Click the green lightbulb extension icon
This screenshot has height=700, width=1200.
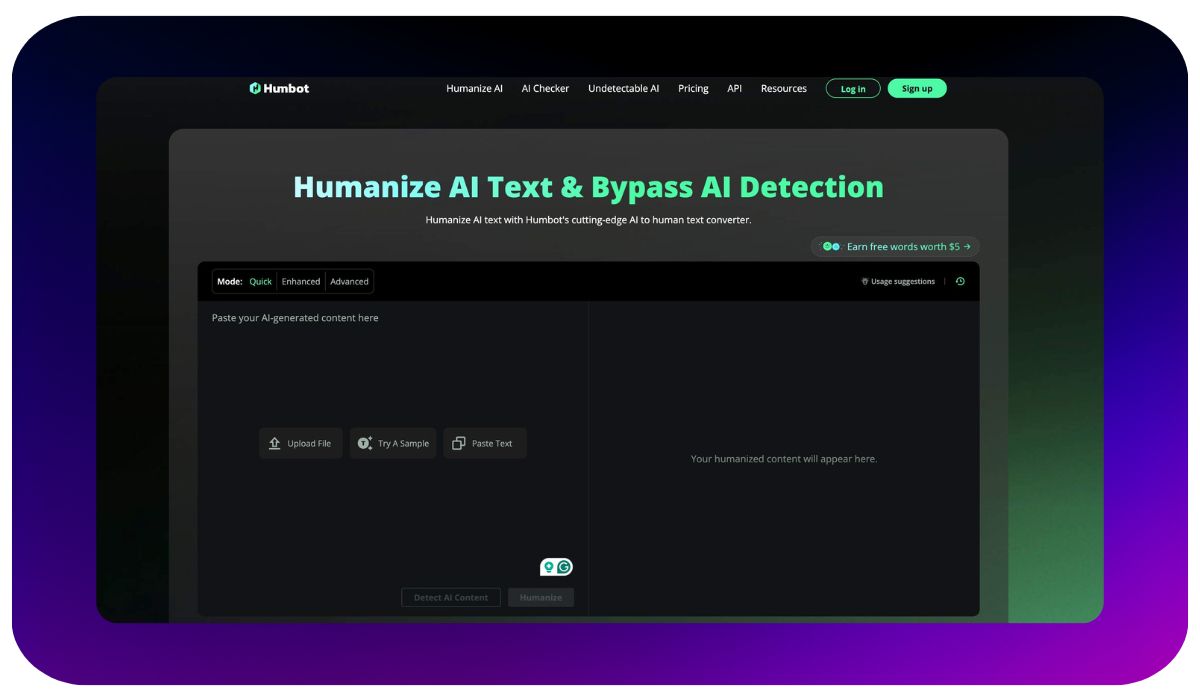(x=548, y=567)
